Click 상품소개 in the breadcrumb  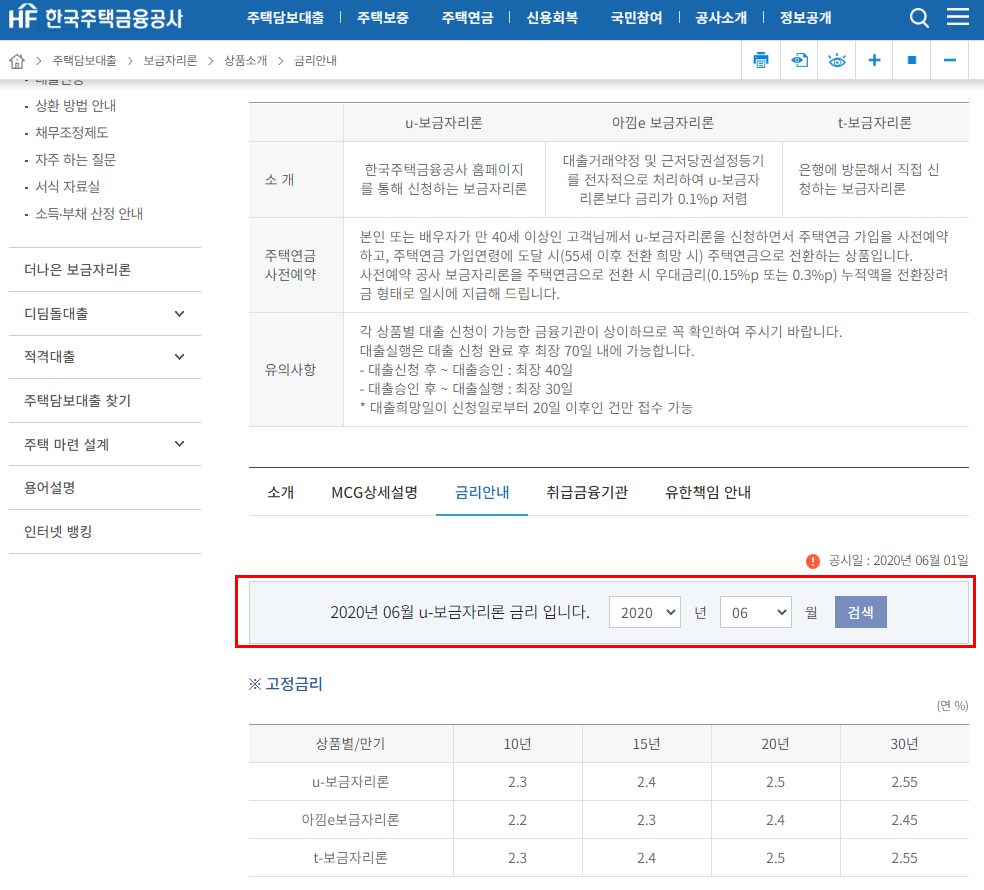[x=245, y=61]
